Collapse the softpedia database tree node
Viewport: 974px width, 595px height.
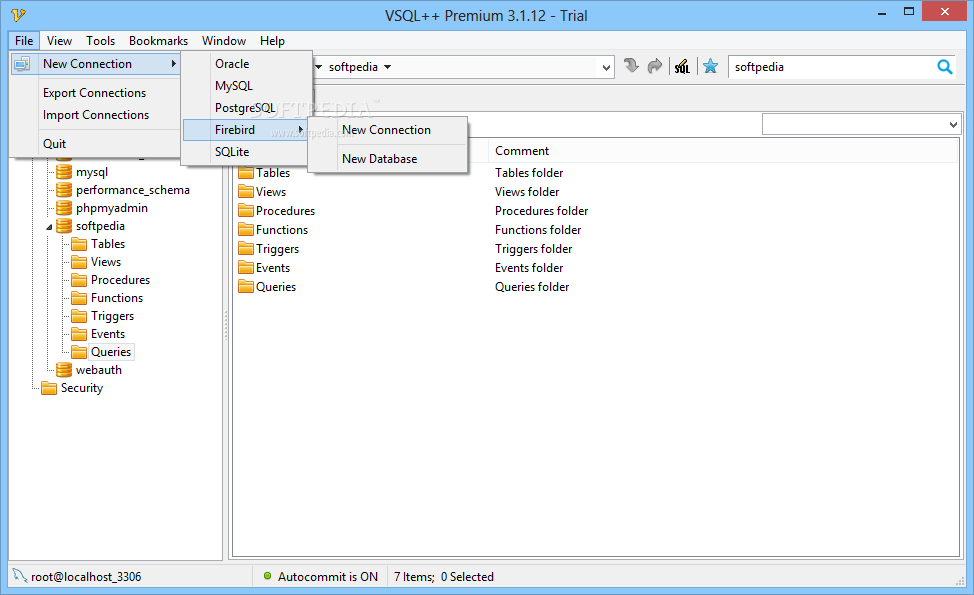tap(49, 227)
